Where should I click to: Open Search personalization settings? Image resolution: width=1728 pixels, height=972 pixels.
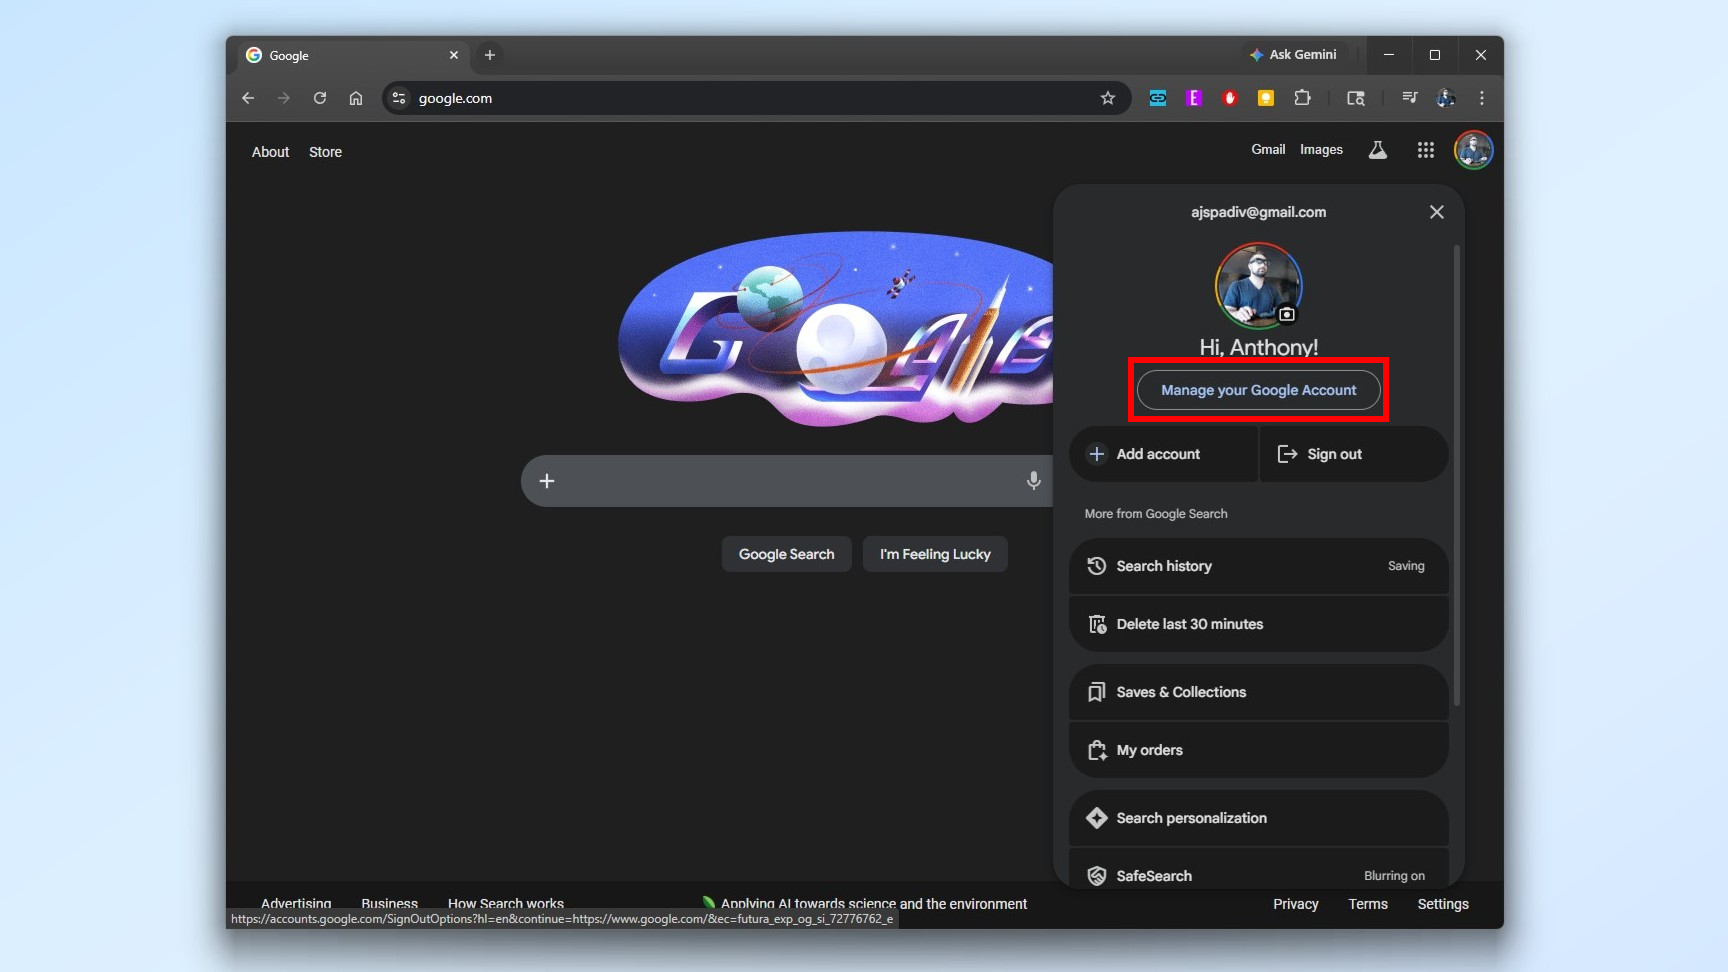pos(1191,818)
